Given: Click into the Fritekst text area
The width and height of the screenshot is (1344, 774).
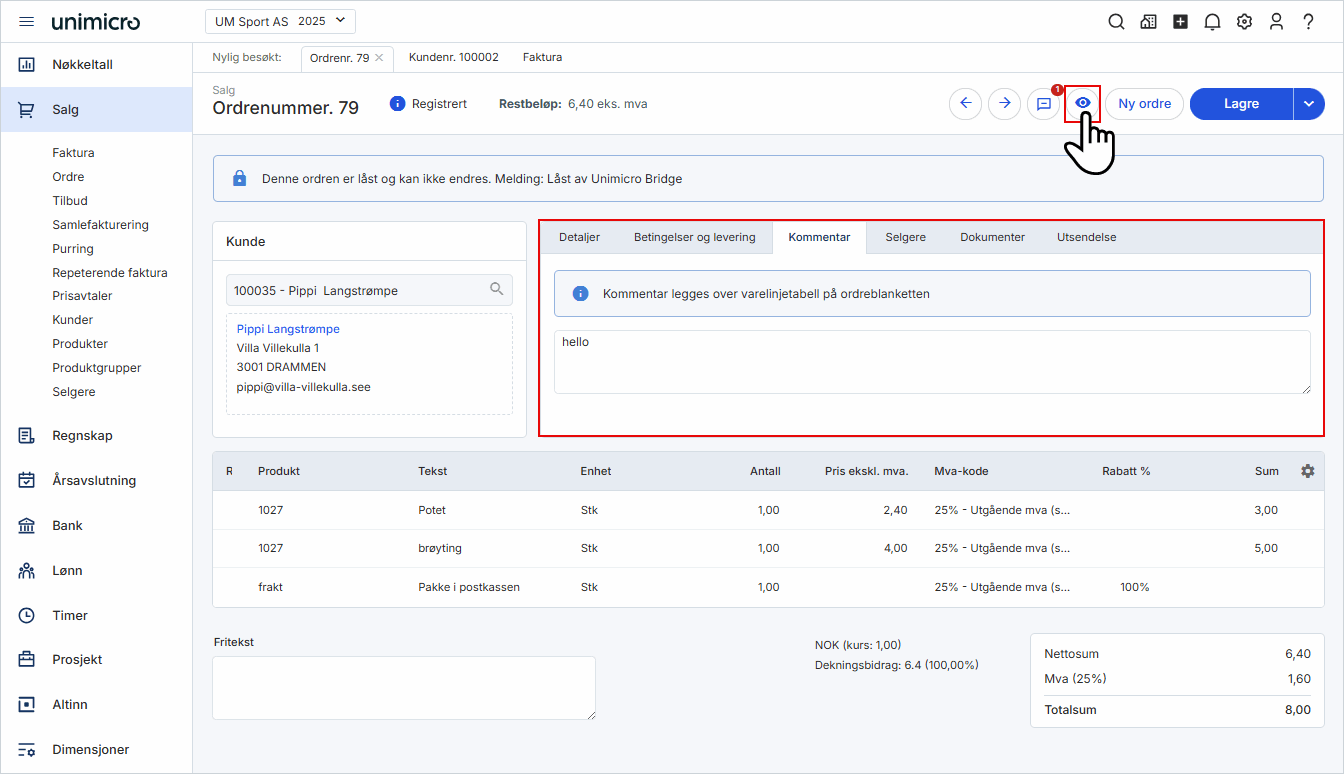Looking at the screenshot, I should click(x=403, y=687).
